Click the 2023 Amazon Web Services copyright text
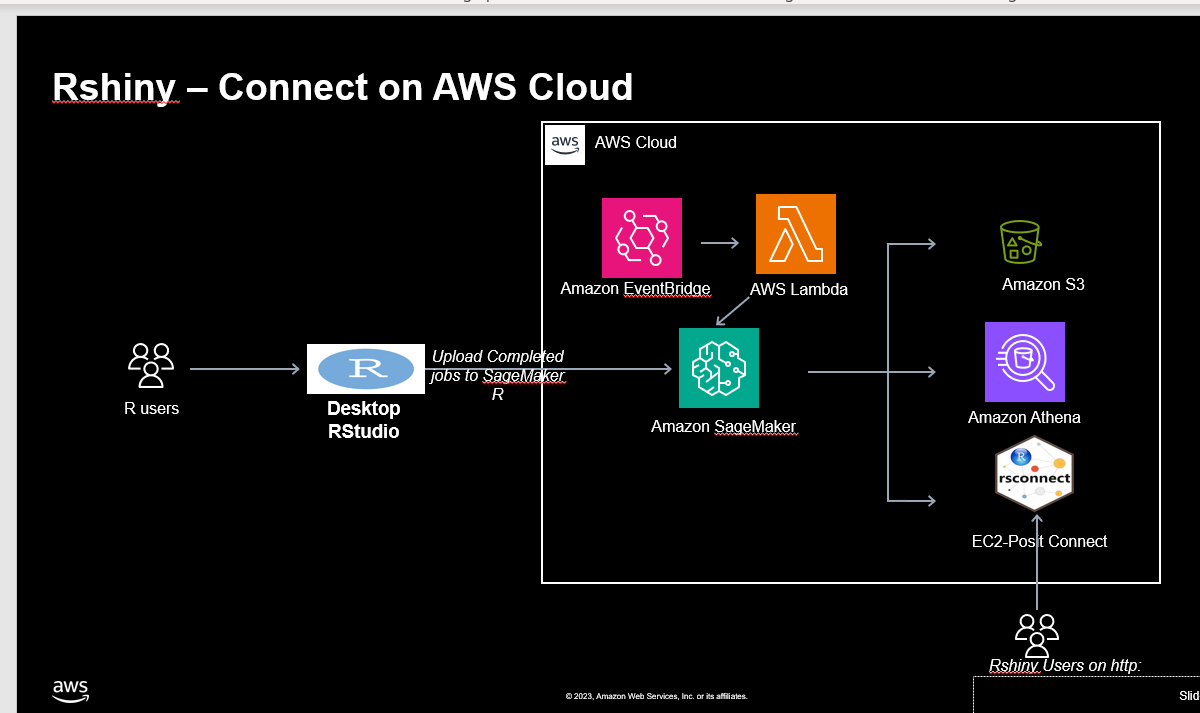Image resolution: width=1200 pixels, height=713 pixels. (x=656, y=696)
